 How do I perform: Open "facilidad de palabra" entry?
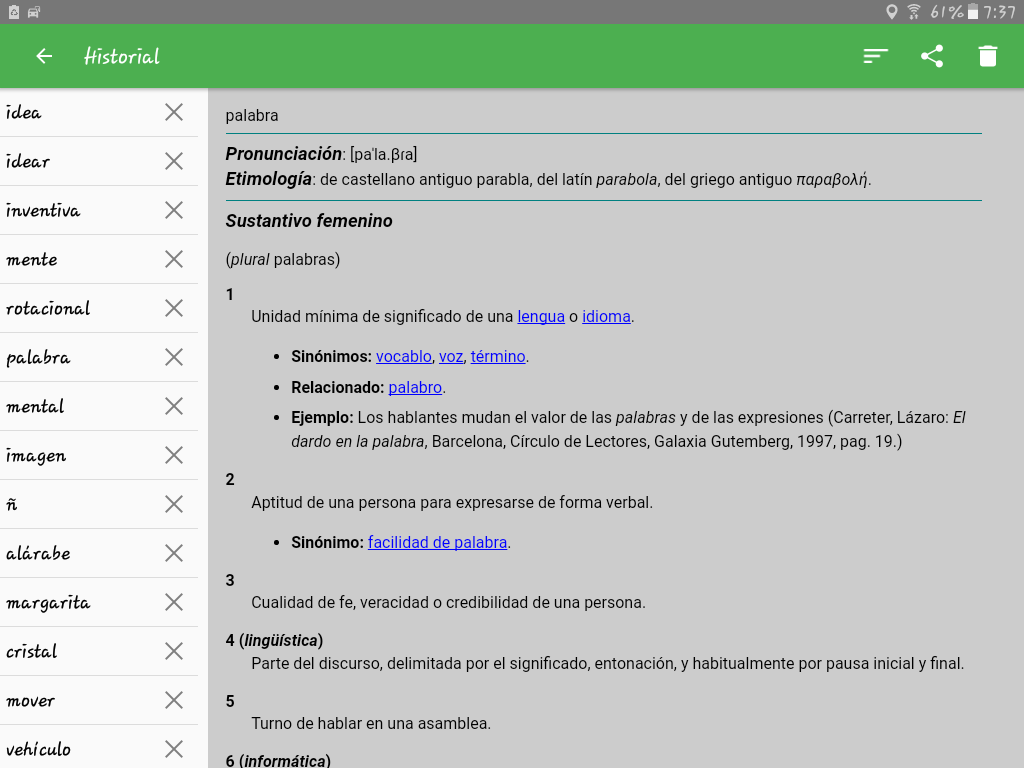437,542
